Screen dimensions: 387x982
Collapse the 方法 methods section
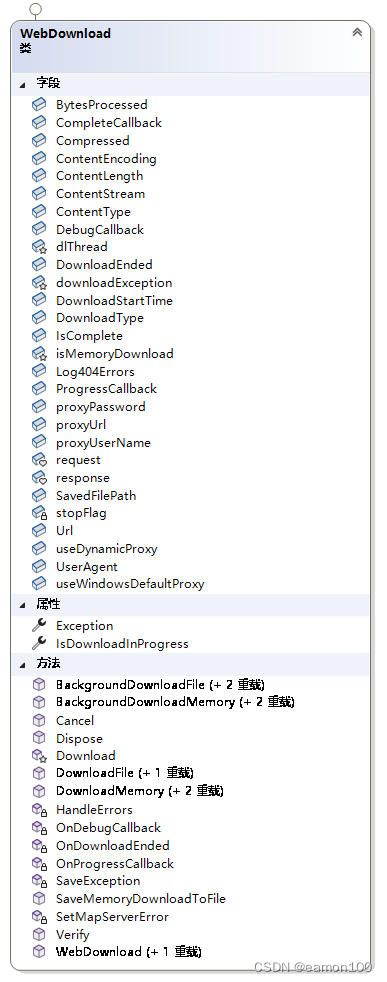[23, 664]
